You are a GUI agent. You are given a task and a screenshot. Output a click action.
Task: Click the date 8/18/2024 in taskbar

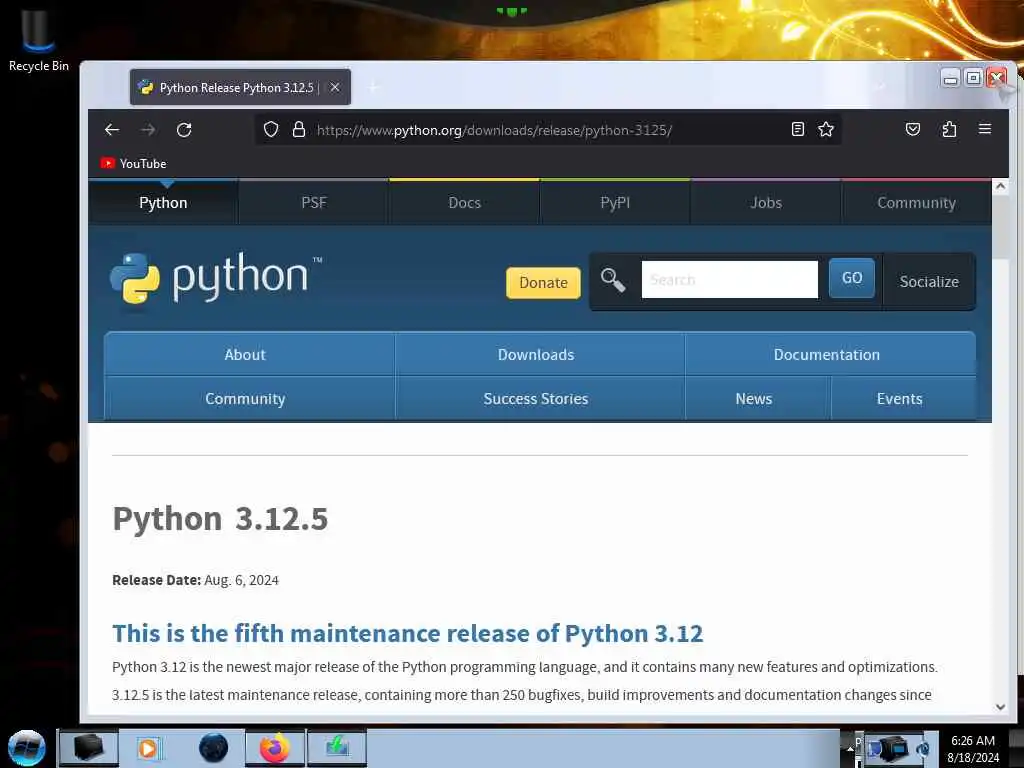[972, 758]
